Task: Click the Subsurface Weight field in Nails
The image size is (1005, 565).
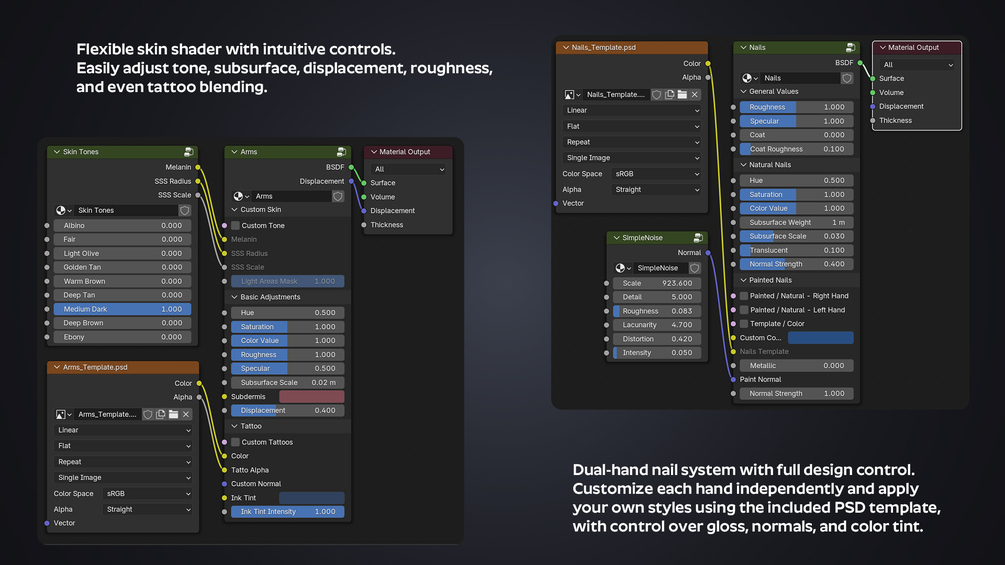Action: [x=797, y=222]
